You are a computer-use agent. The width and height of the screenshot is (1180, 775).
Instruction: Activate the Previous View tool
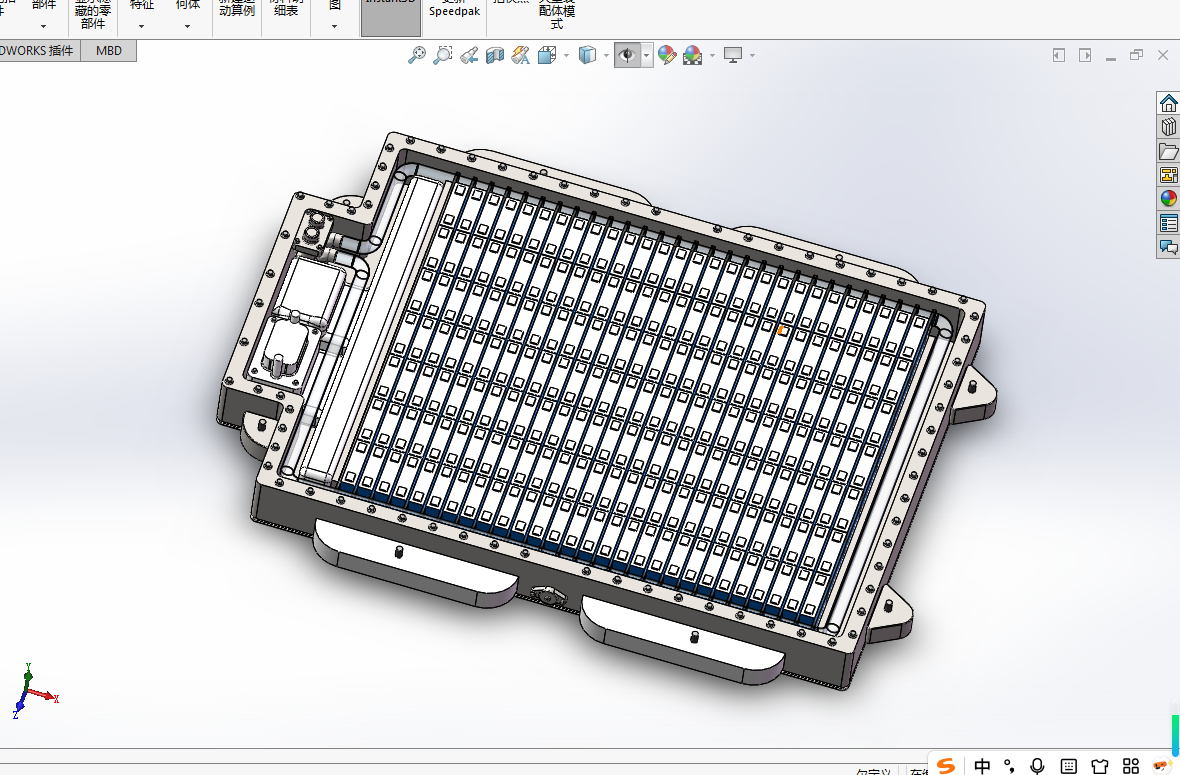click(468, 55)
